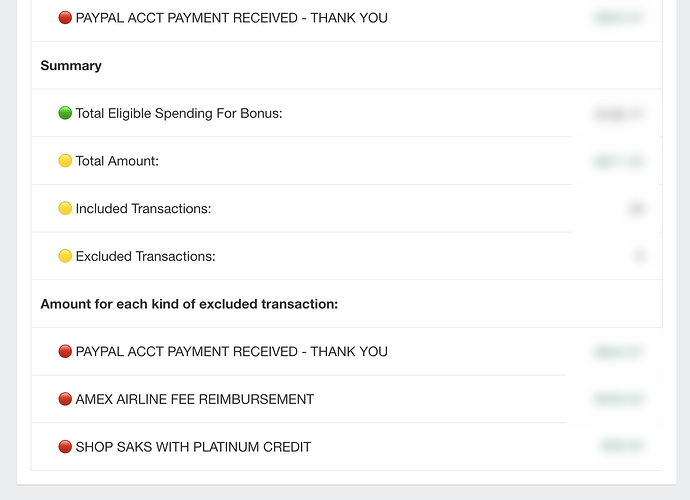Click the yellow circle next to Included Transactions
This screenshot has height=500, width=690.
[65, 208]
